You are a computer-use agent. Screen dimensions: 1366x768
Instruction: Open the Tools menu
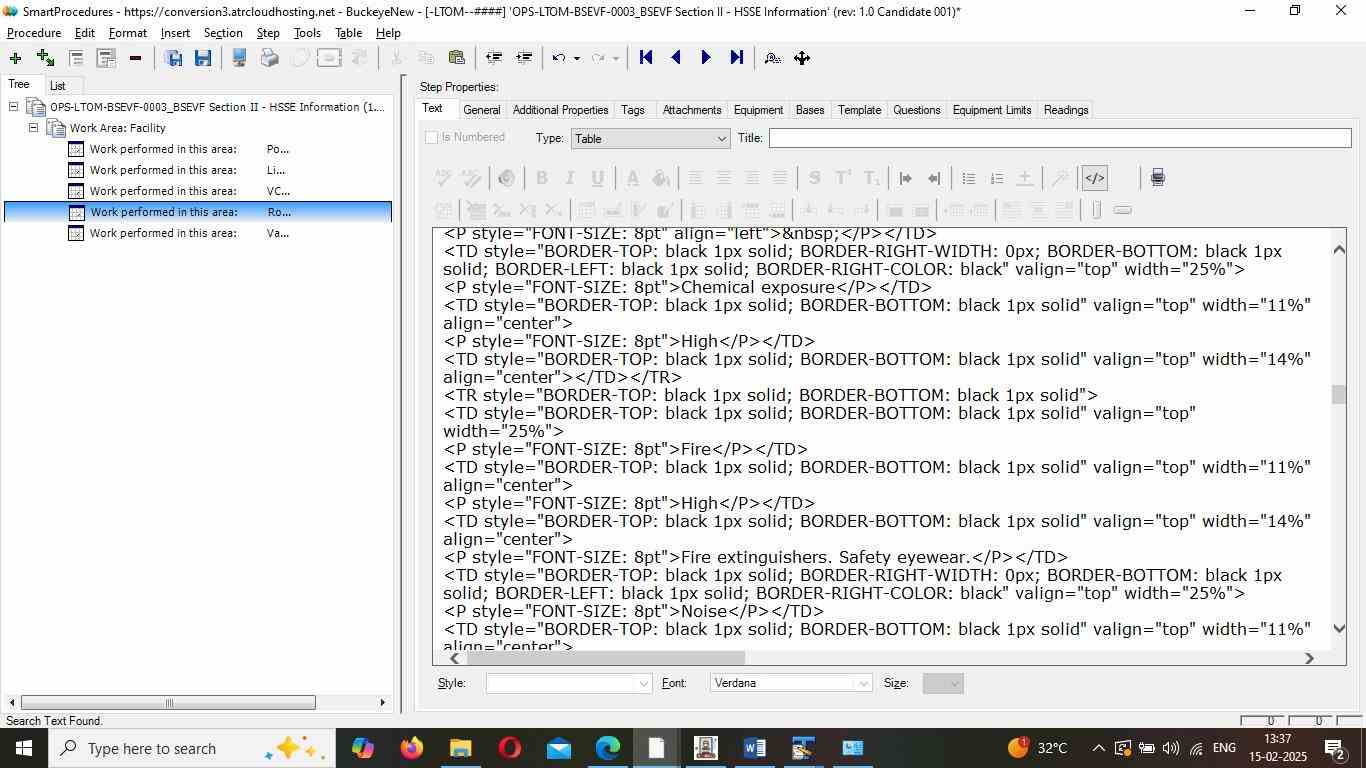307,33
